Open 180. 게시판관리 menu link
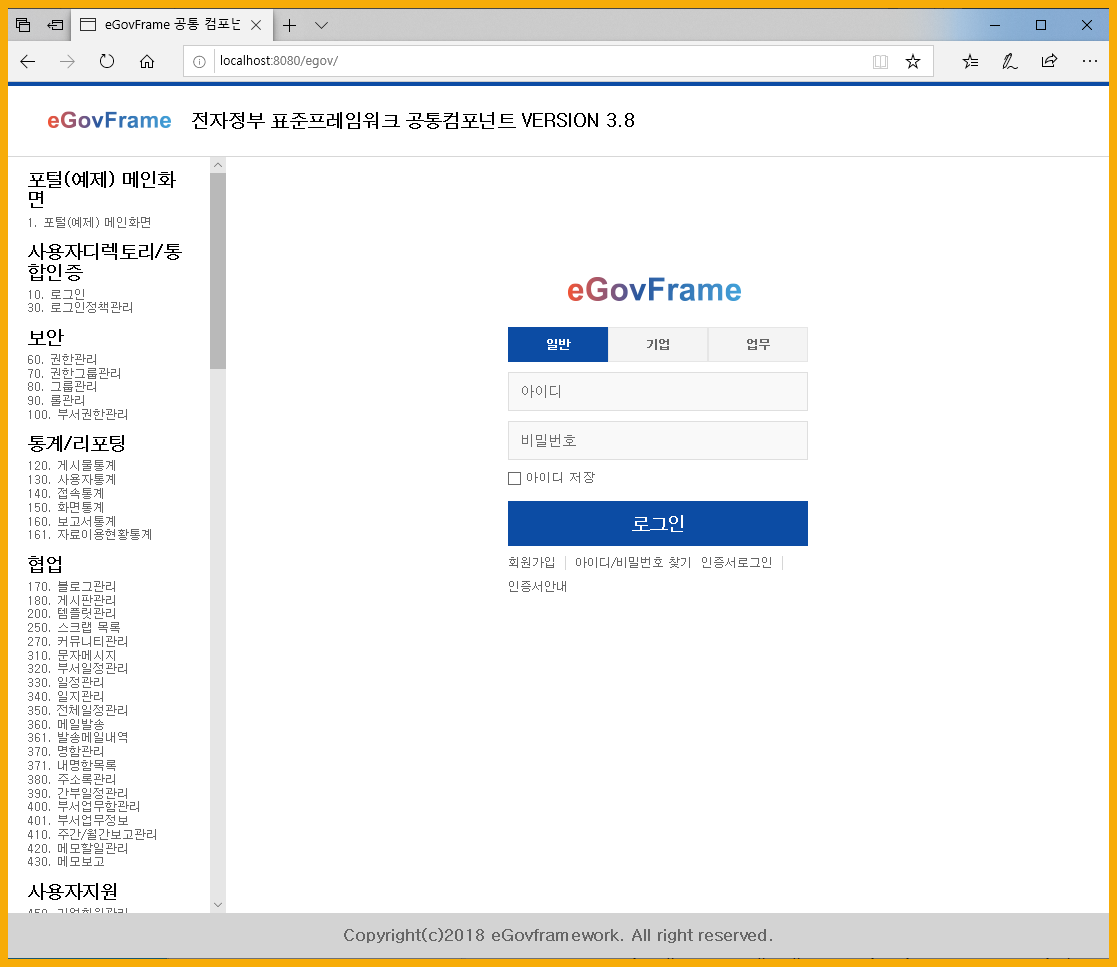The height and width of the screenshot is (967, 1117). [x=71, y=600]
